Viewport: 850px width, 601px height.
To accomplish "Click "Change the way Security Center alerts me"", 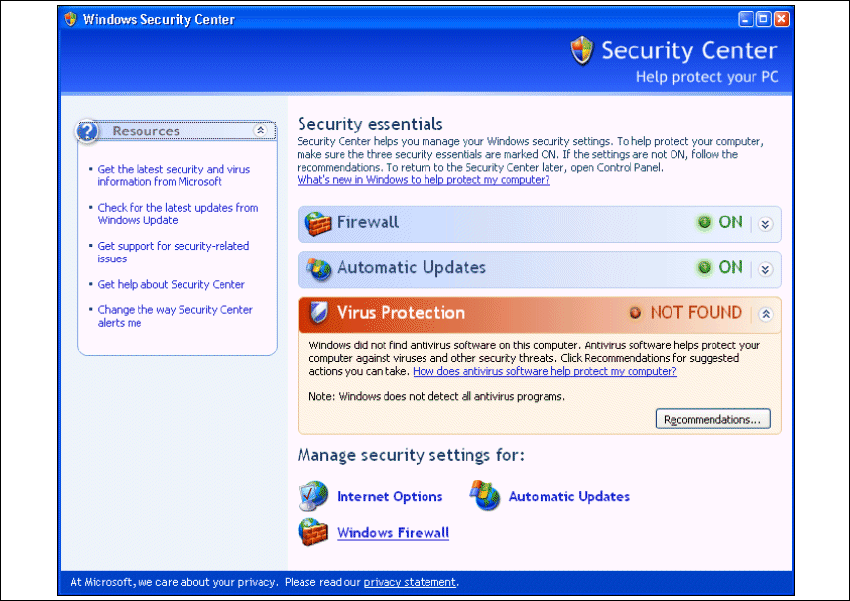I will 174,316.
